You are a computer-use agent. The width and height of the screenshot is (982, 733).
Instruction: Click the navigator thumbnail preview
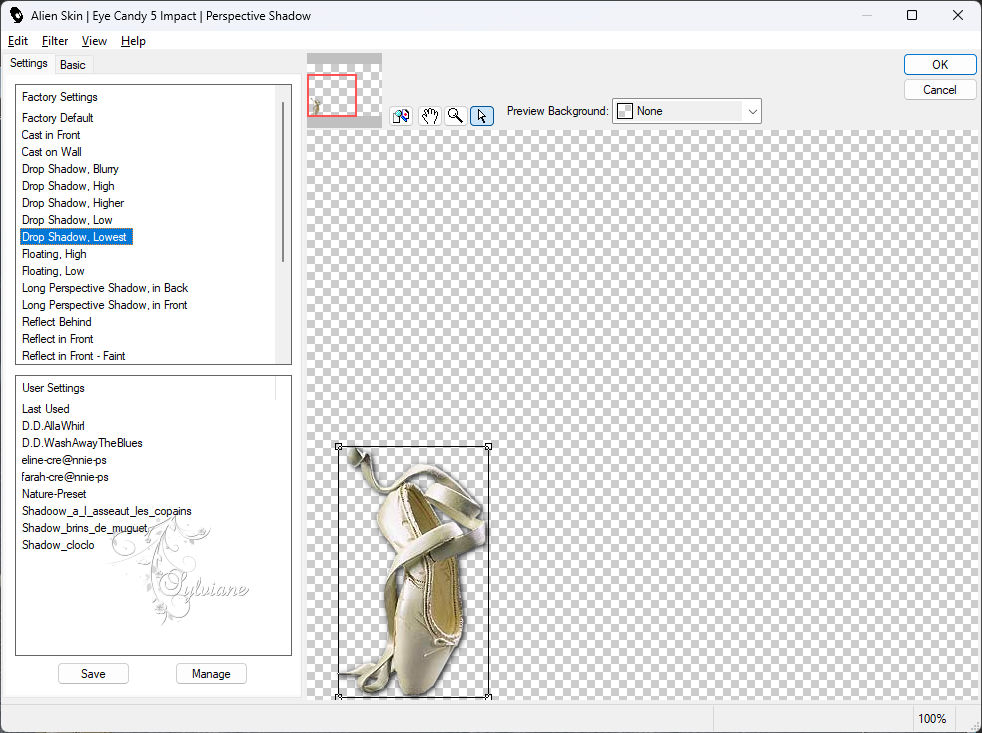[x=344, y=90]
